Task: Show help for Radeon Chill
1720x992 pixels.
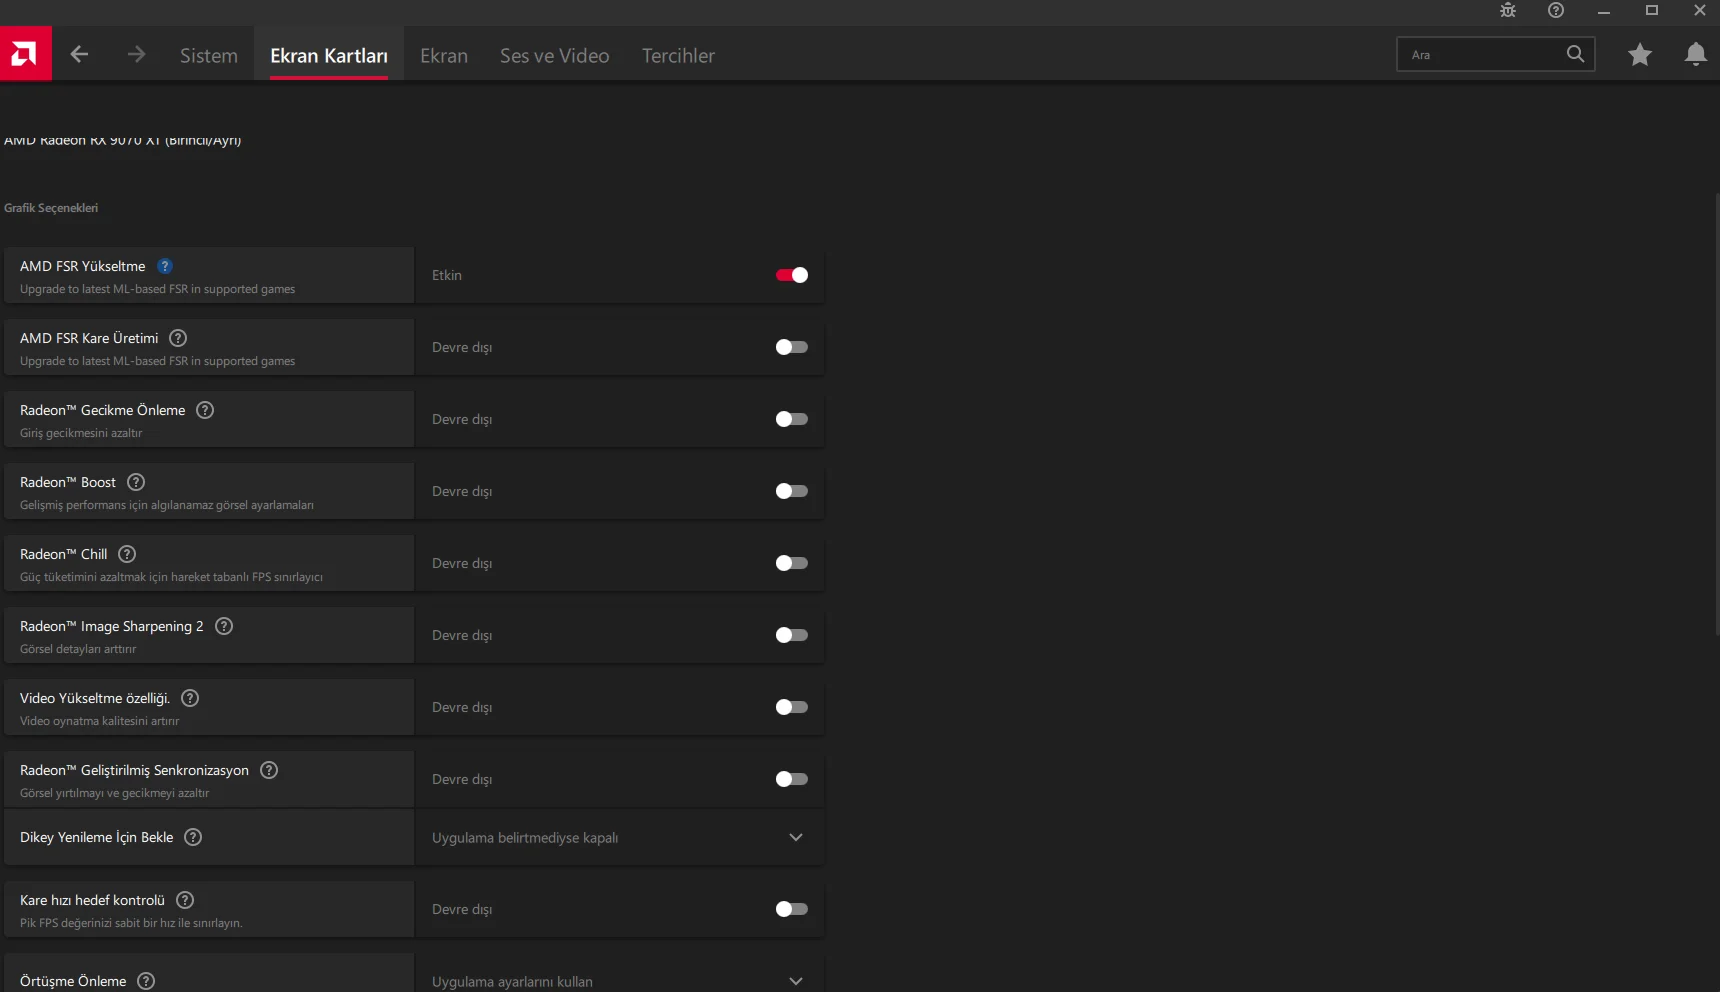Action: (x=127, y=554)
